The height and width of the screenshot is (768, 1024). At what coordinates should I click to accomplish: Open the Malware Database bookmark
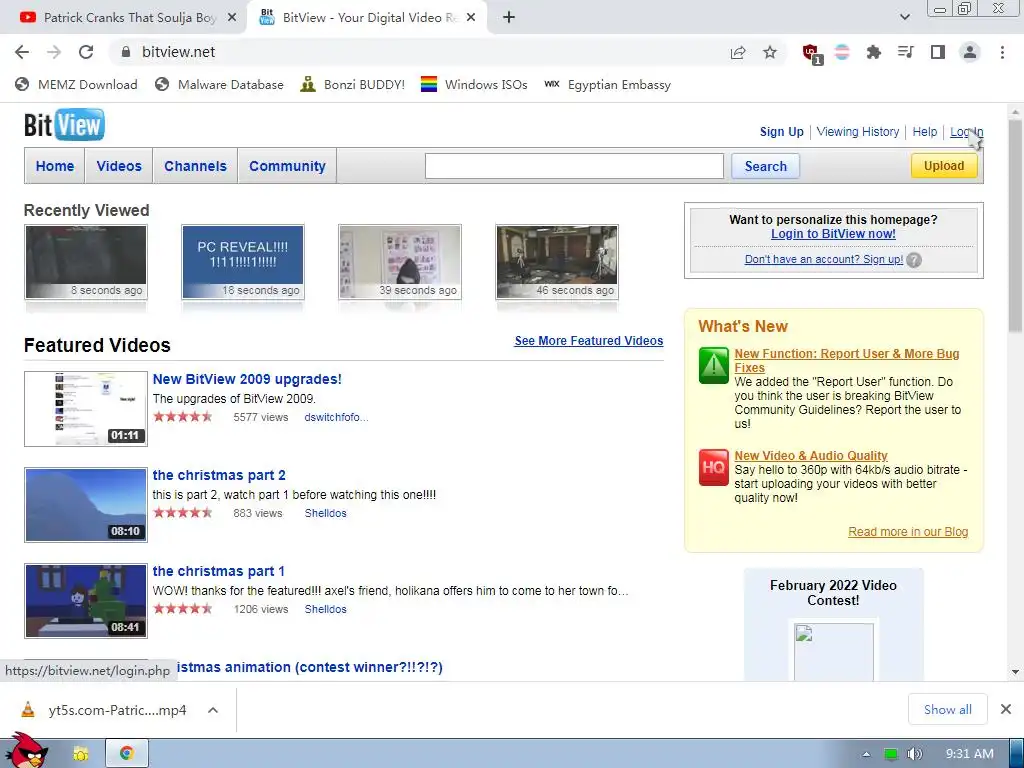pyautogui.click(x=219, y=85)
